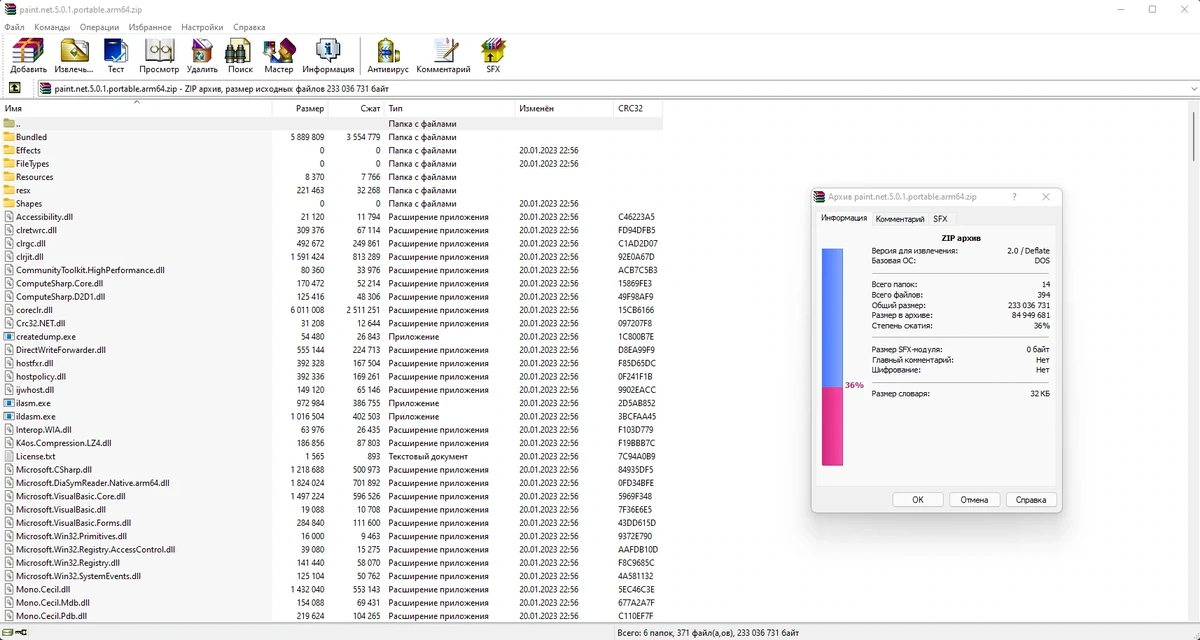Image resolution: width=1200 pixels, height=640 pixels.
Task: Open the Настройки menu
Action: point(203,27)
